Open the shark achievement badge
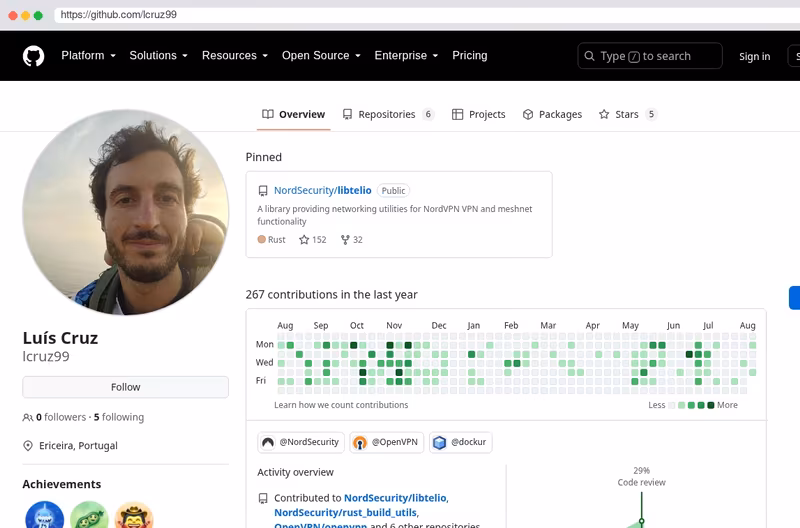This screenshot has height=528, width=800. pos(45,515)
